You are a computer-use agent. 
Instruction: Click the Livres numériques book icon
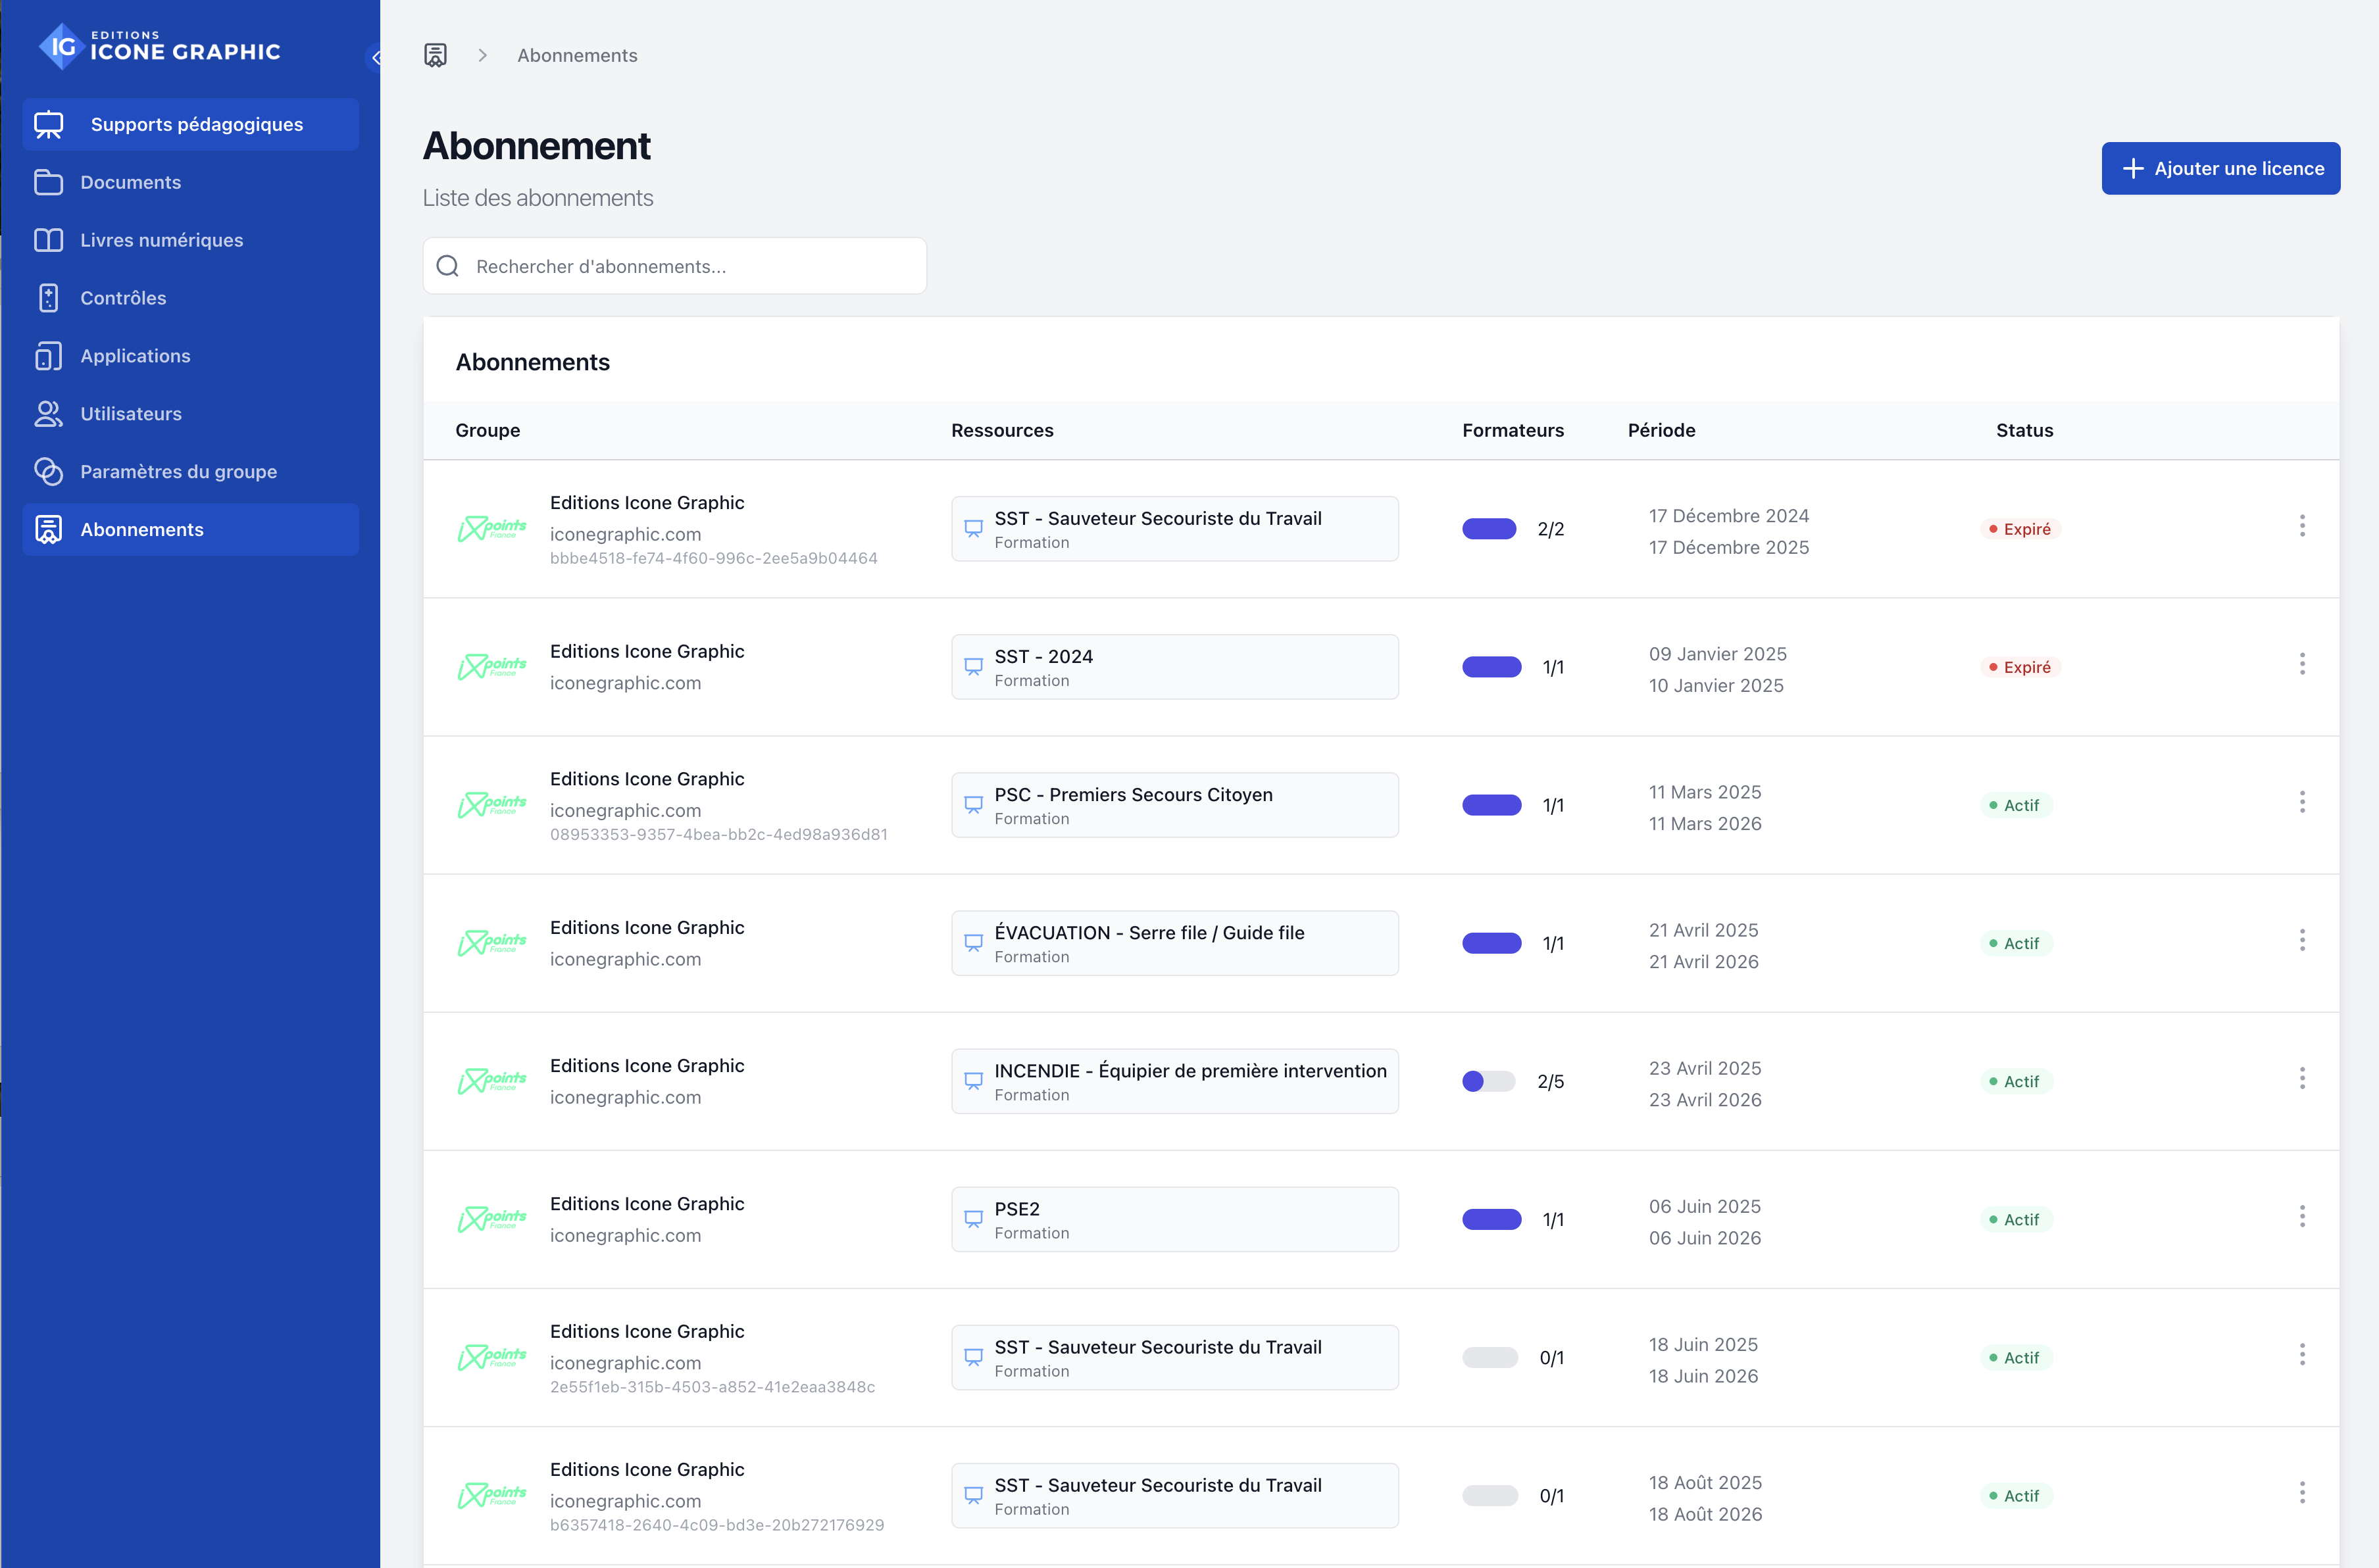48,240
